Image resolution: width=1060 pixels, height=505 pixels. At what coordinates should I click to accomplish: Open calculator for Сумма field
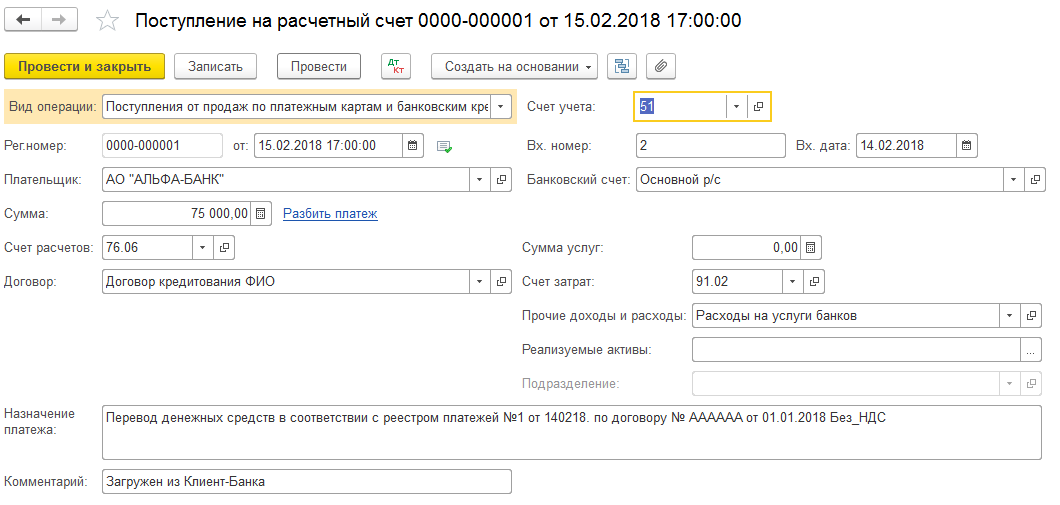pyautogui.click(x=260, y=213)
